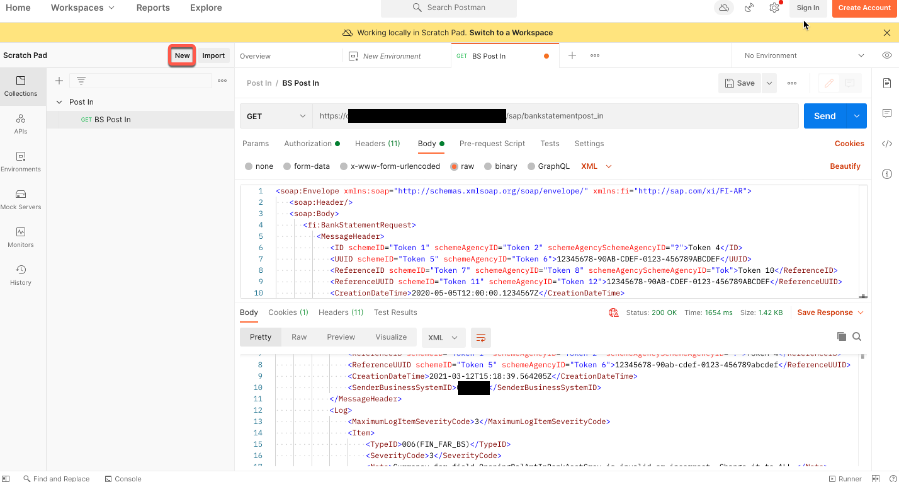900x482 pixels.
Task: Open the GET method dropdown
Action: [275, 116]
